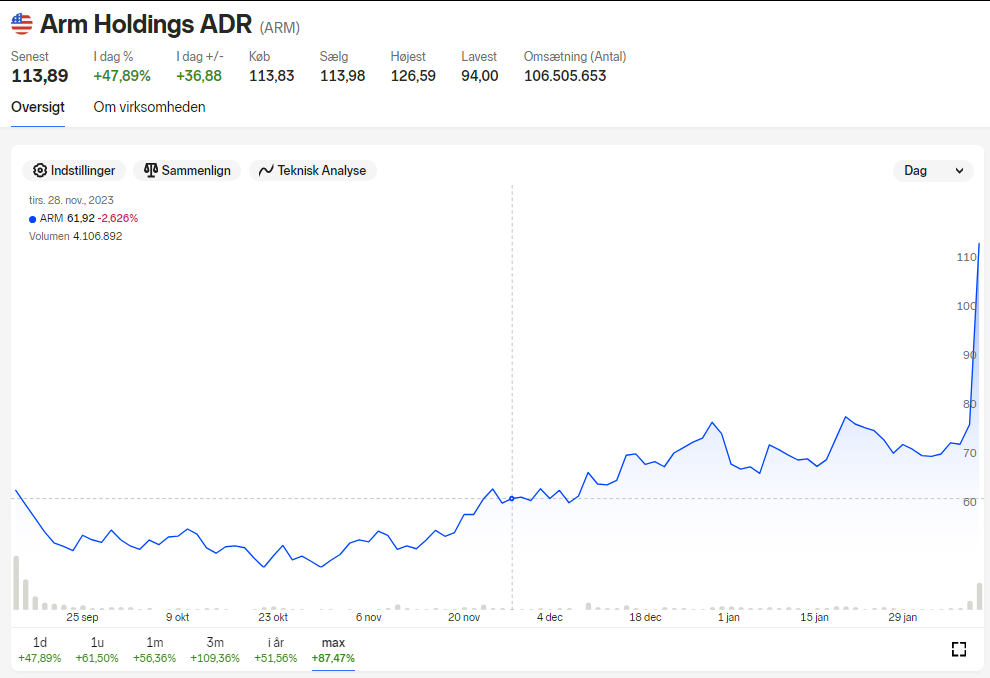The height and width of the screenshot is (678, 990).
Task: Open Teknisk Analyse
Action: tap(313, 170)
